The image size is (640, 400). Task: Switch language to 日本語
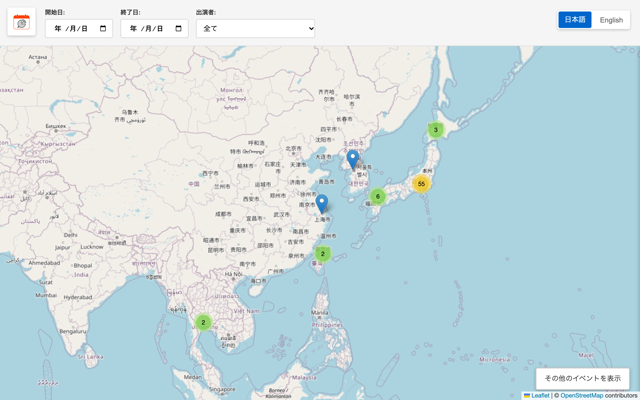(575, 20)
